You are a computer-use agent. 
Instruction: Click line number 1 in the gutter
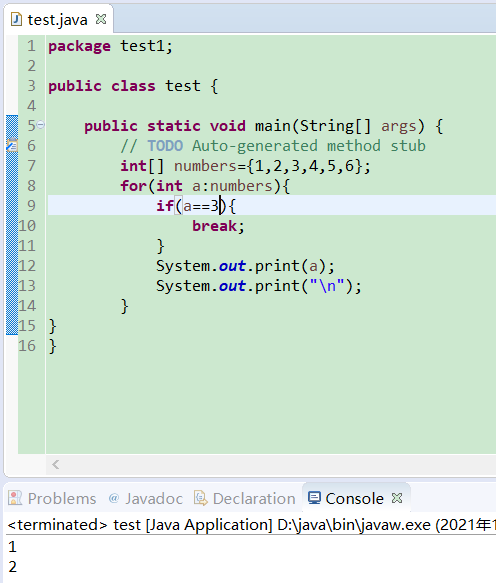pos(31,46)
